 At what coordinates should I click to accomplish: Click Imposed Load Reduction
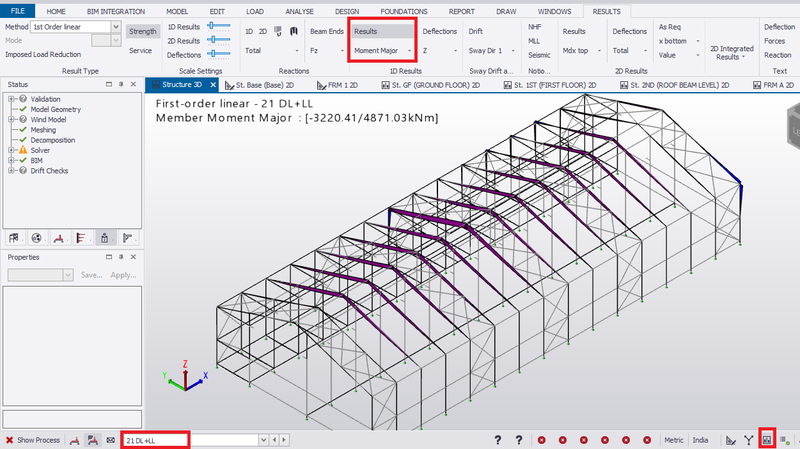[x=43, y=54]
